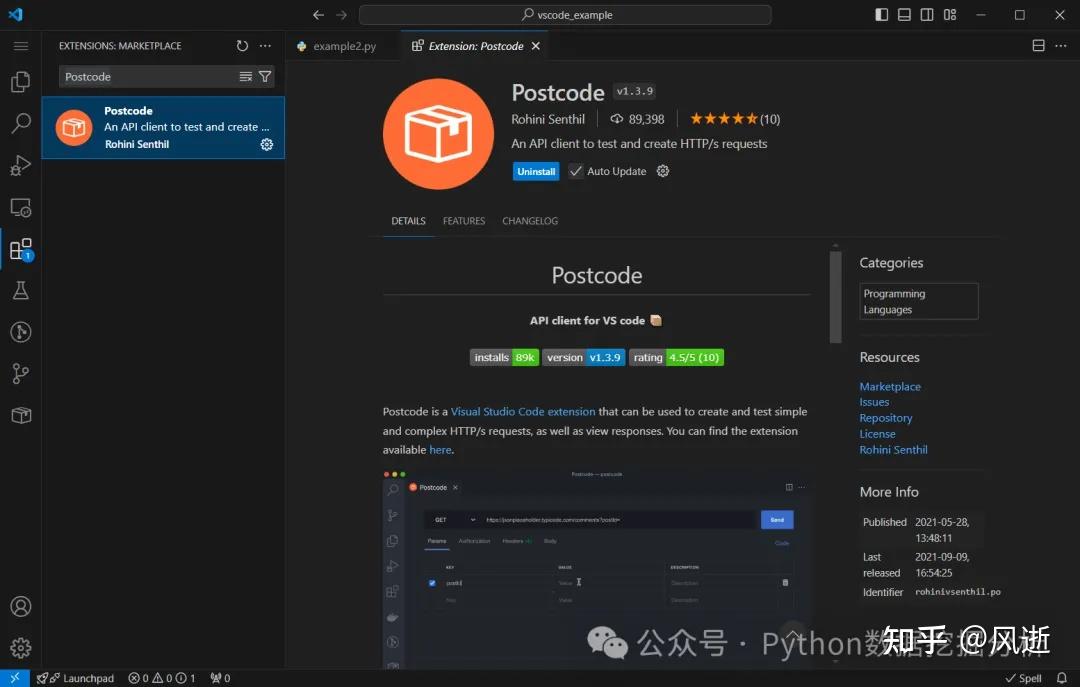Click the version v1.3.9 badge
Screen dimensions: 1080x687
pos(583,358)
